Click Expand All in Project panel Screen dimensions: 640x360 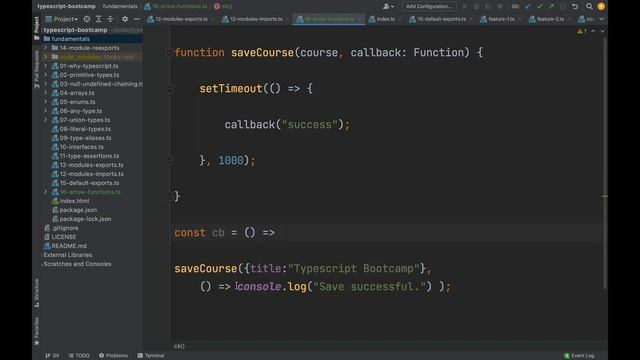tap(98, 19)
